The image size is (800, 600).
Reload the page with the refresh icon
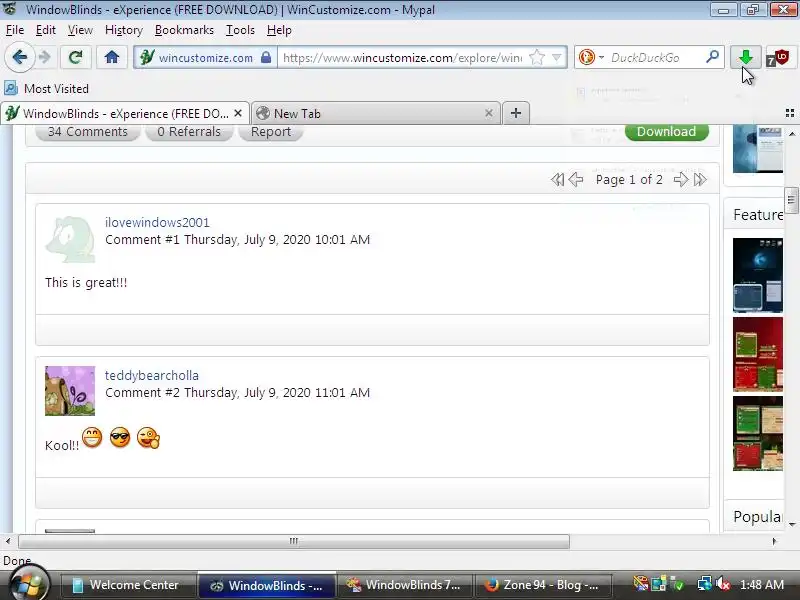[x=76, y=57]
